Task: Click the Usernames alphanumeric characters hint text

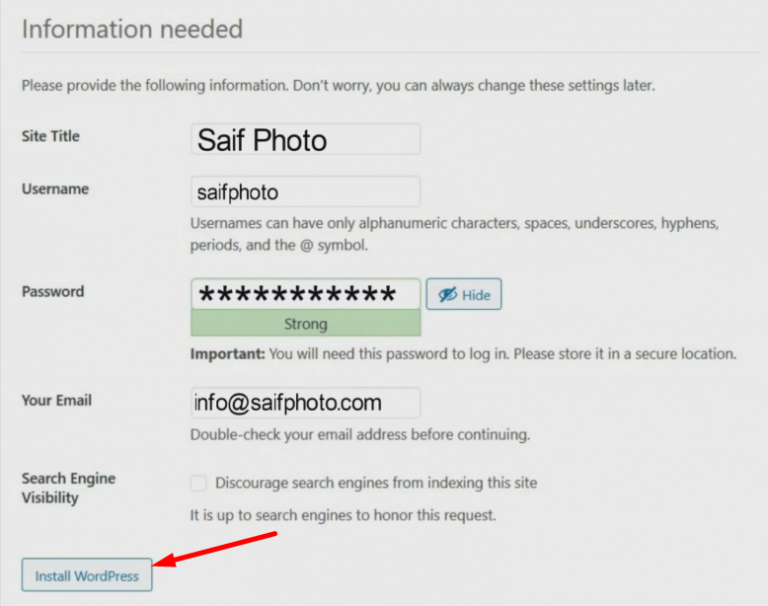Action: 455,234
